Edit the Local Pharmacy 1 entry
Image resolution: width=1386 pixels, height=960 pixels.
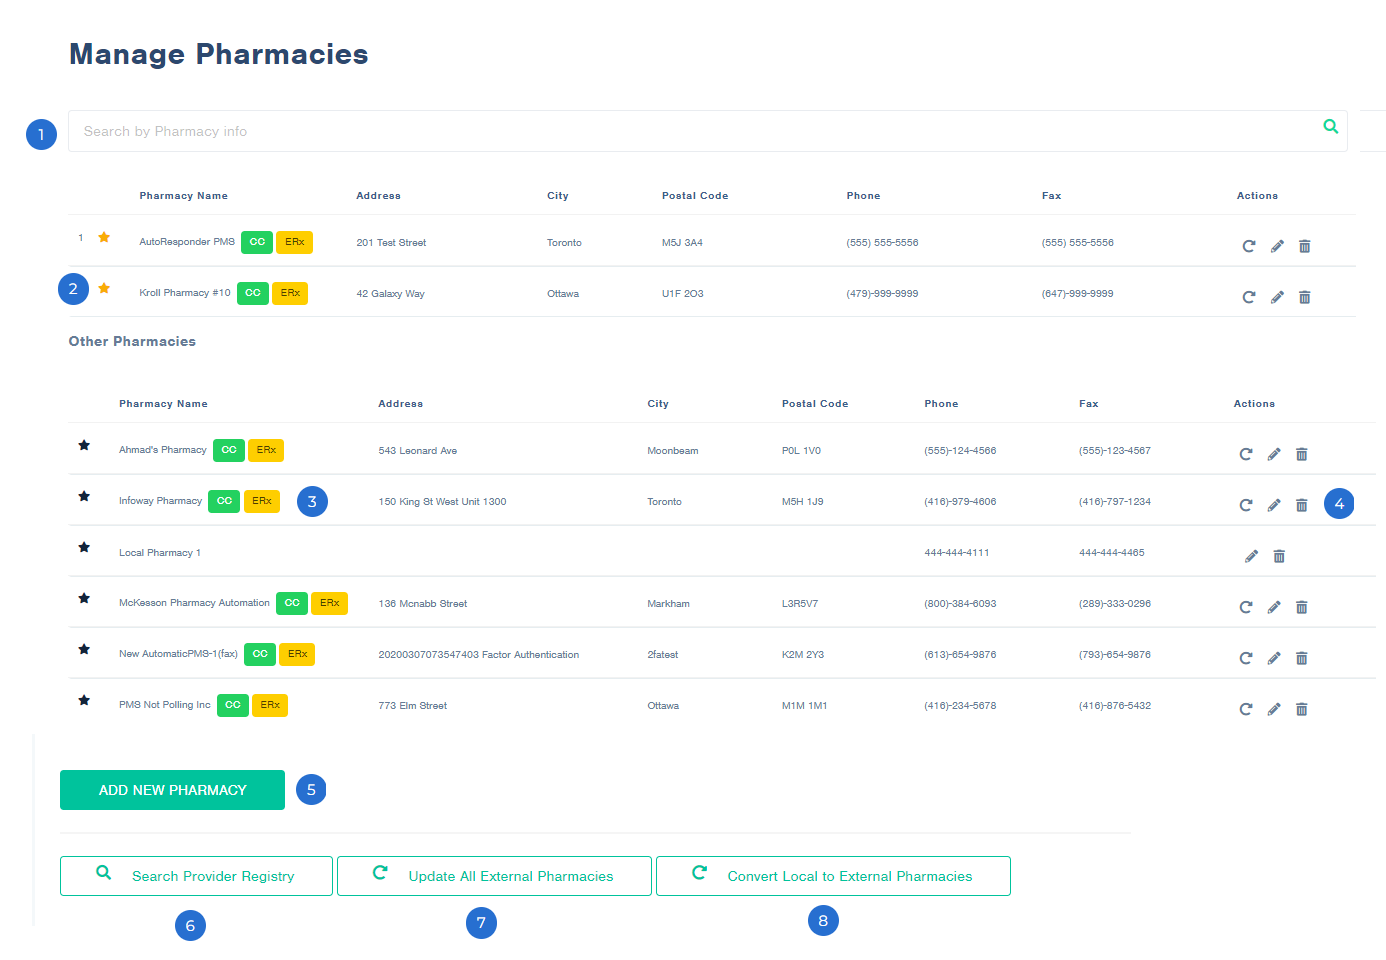point(1251,556)
